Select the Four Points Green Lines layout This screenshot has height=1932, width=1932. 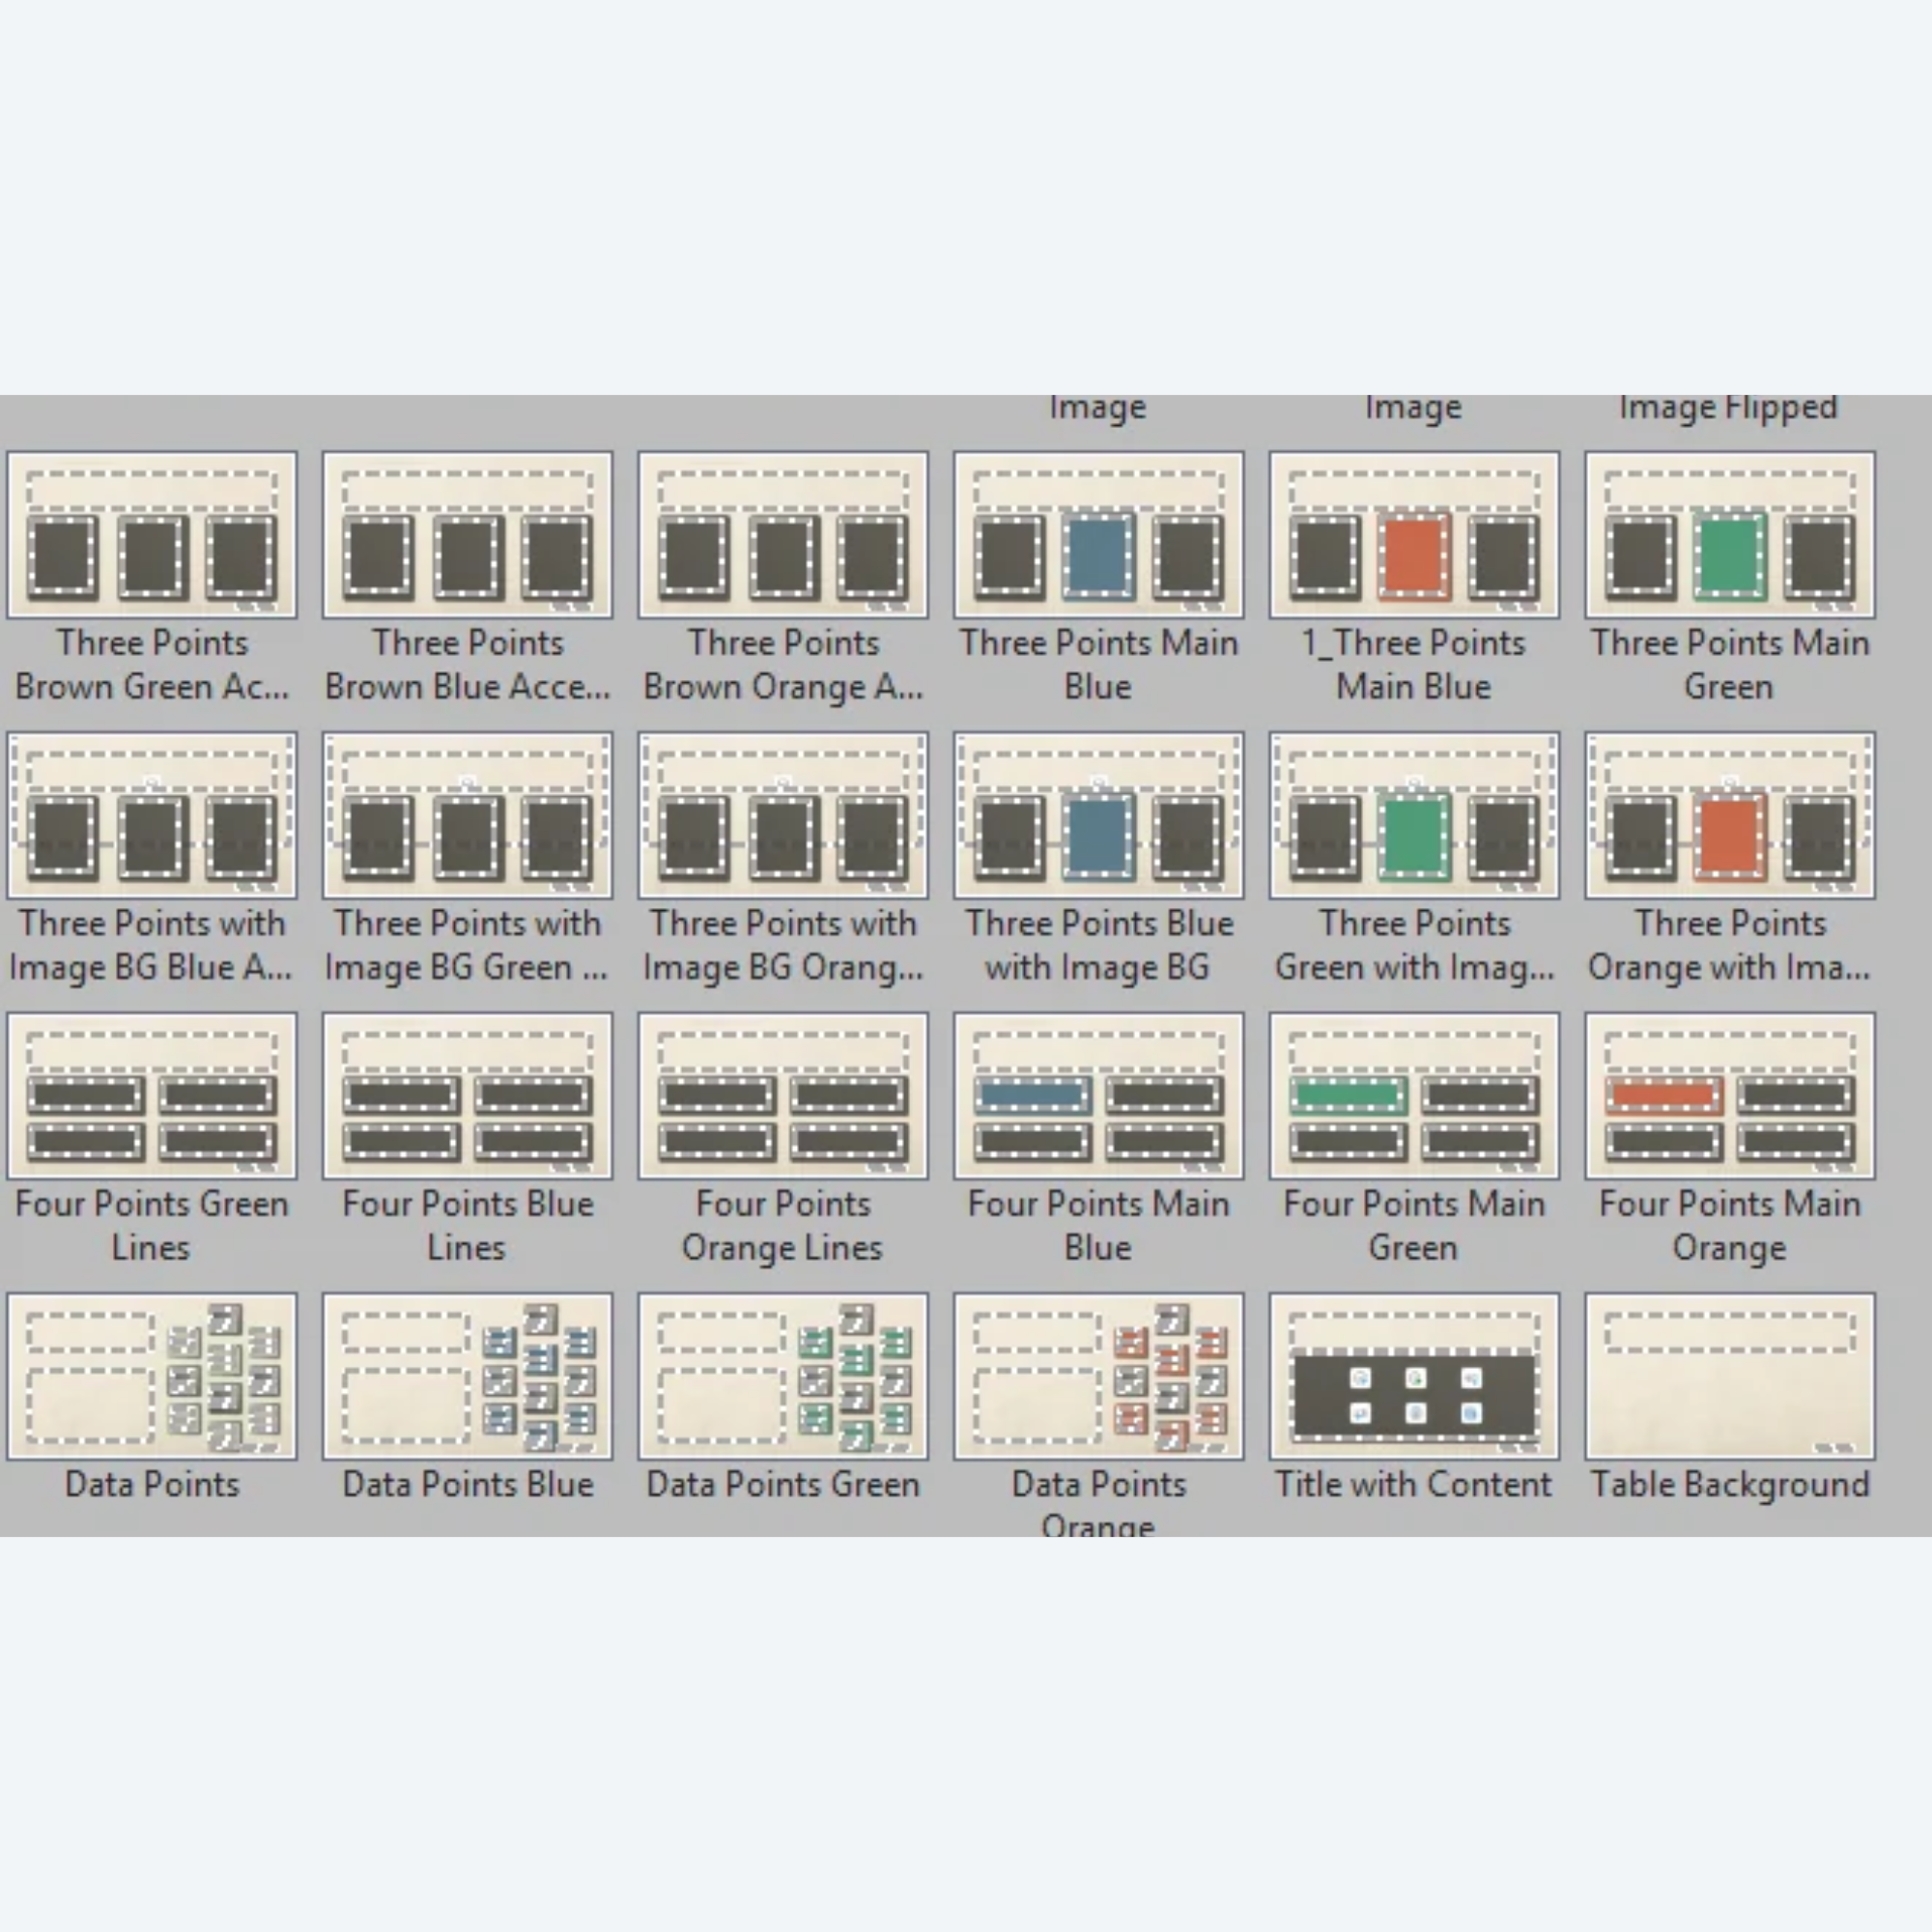tap(152, 1095)
